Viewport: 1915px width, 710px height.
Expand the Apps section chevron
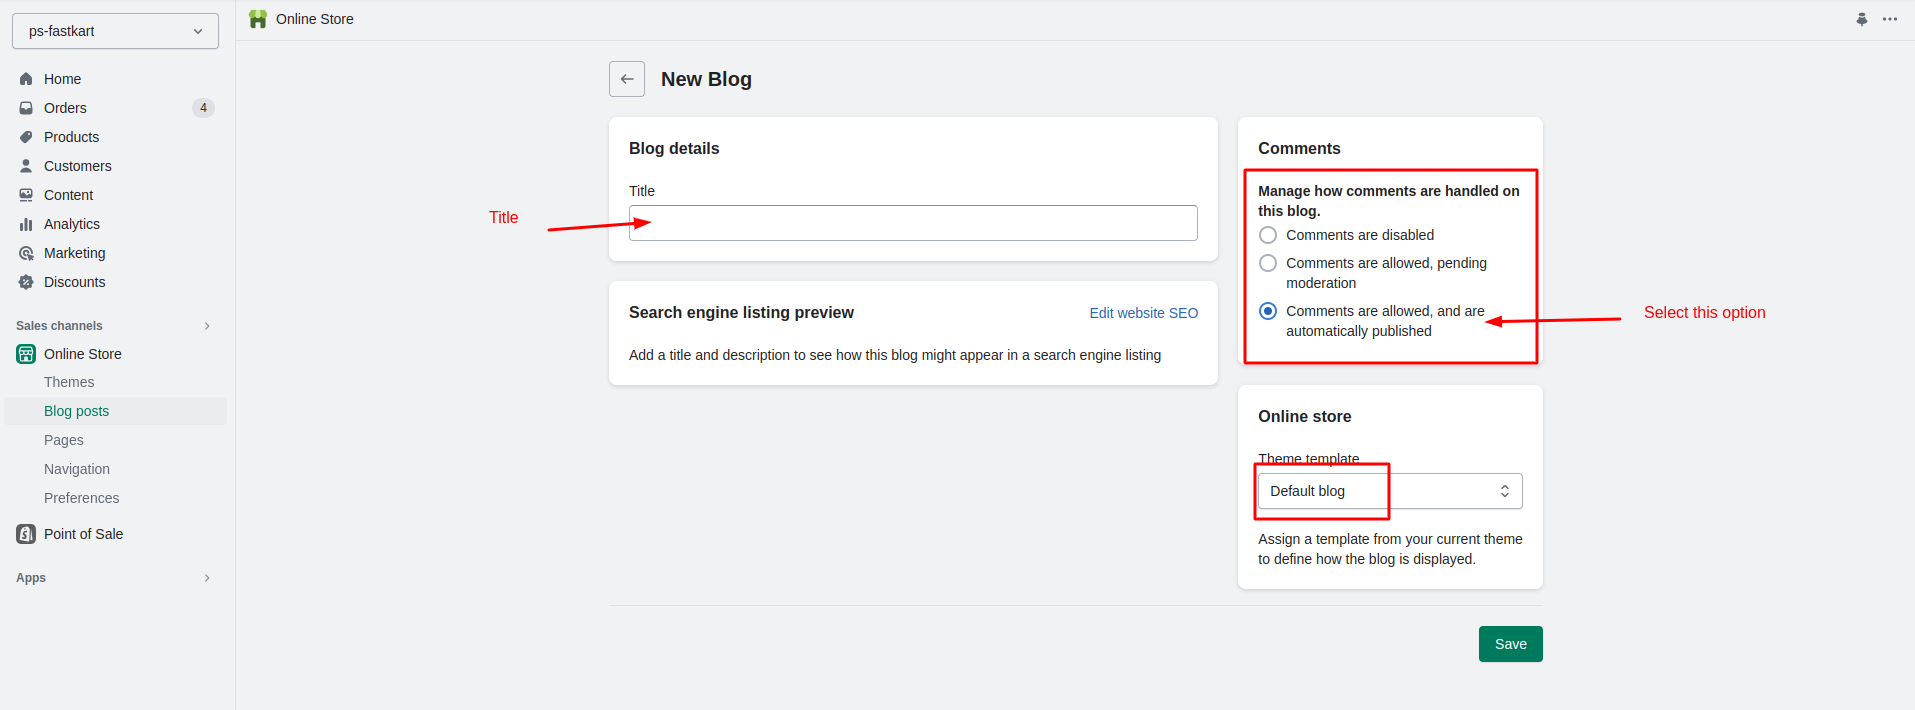pyautogui.click(x=207, y=578)
